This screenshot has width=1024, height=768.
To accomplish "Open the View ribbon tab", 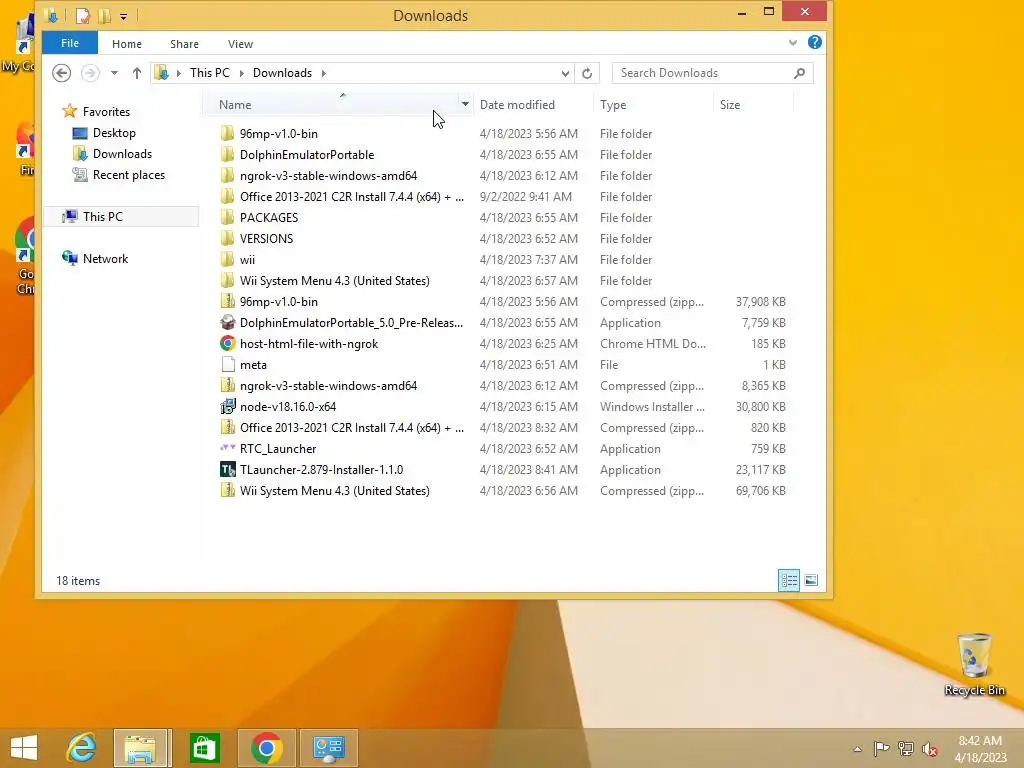I will pos(240,44).
